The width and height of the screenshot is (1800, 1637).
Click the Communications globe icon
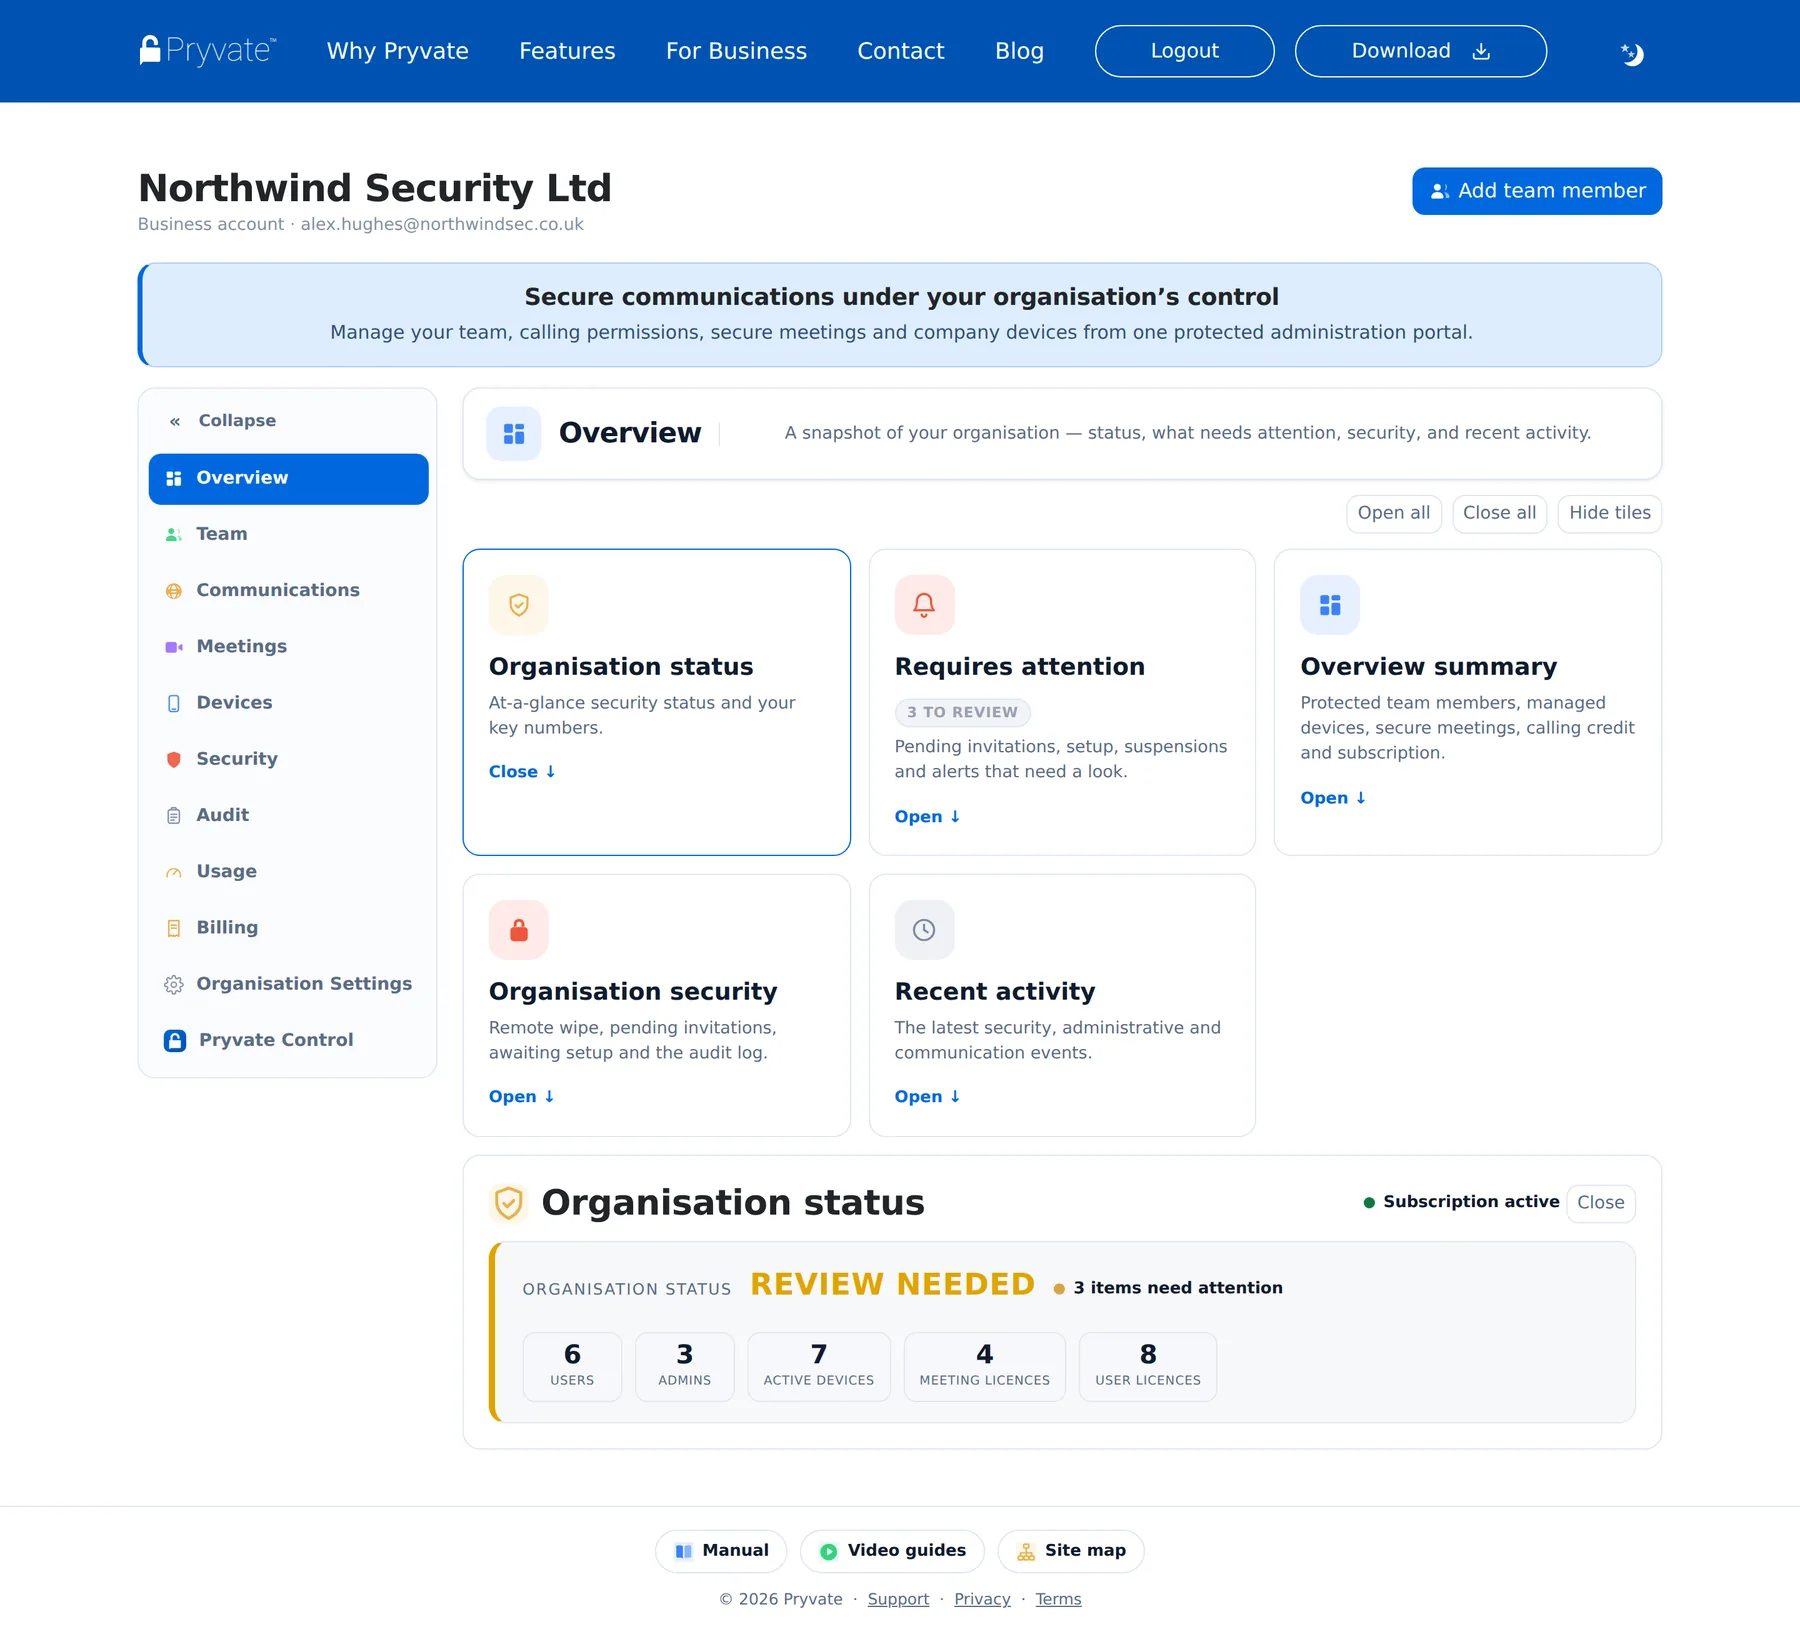pos(174,591)
